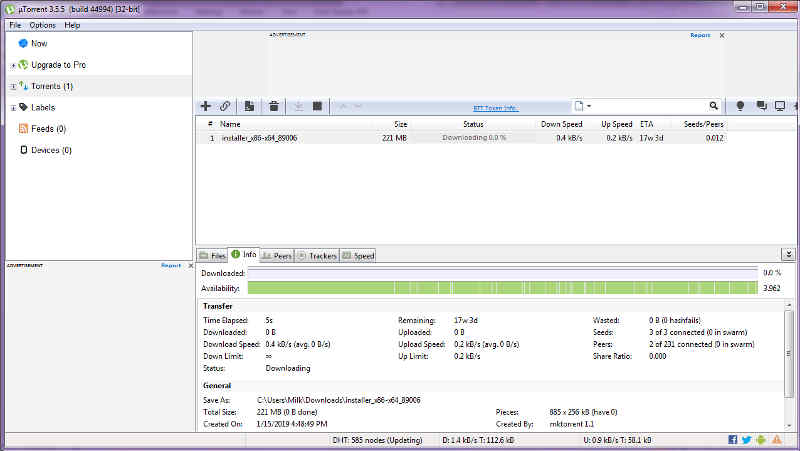Click the chat bubbles toolbar icon
800x451 pixels.
tap(761, 106)
